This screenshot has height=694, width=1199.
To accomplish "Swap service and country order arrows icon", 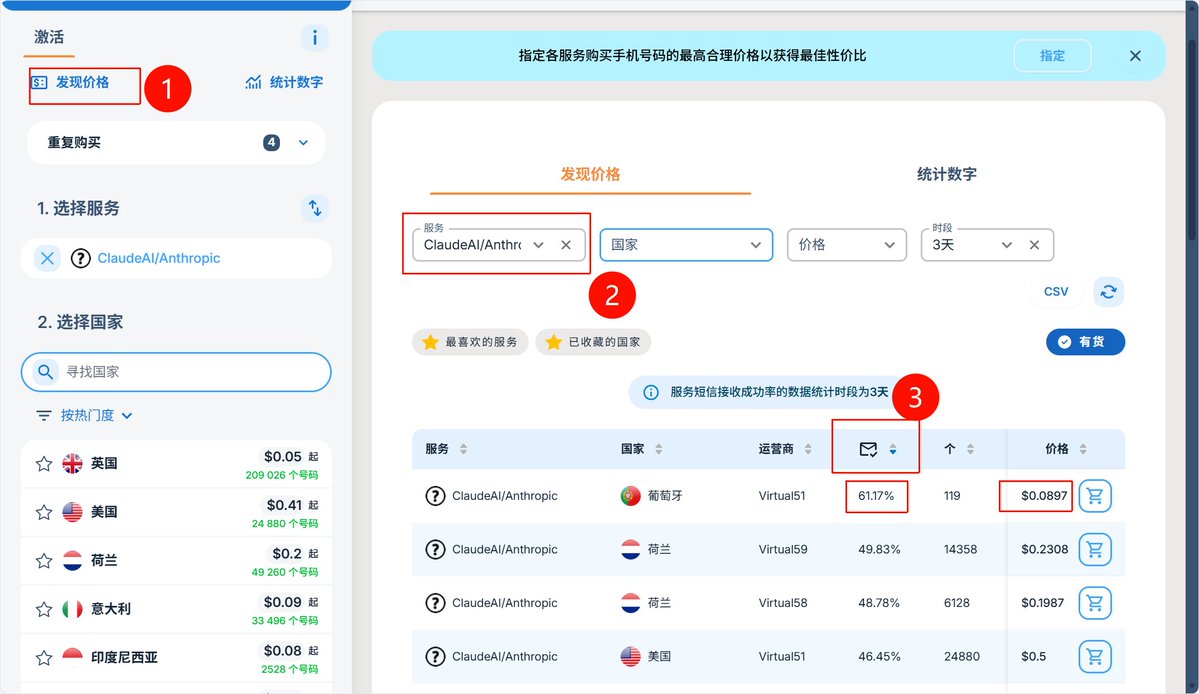I will [x=314, y=208].
